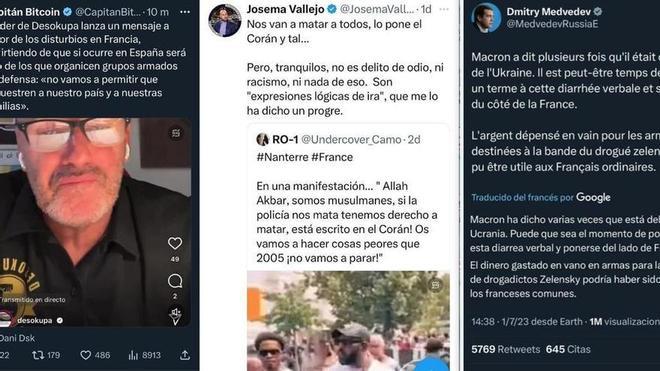
Task: Open comments on the desokupa video
Action: pos(175,281)
